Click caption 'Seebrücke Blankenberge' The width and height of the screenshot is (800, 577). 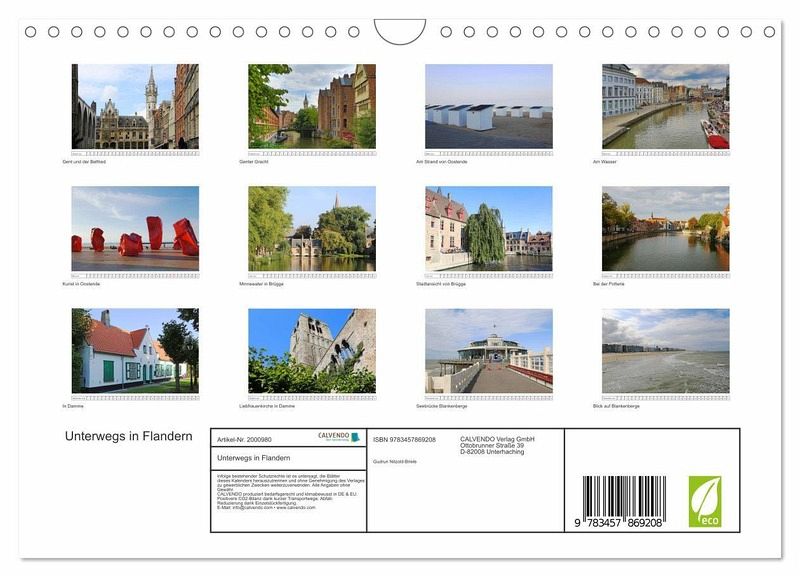[441, 406]
